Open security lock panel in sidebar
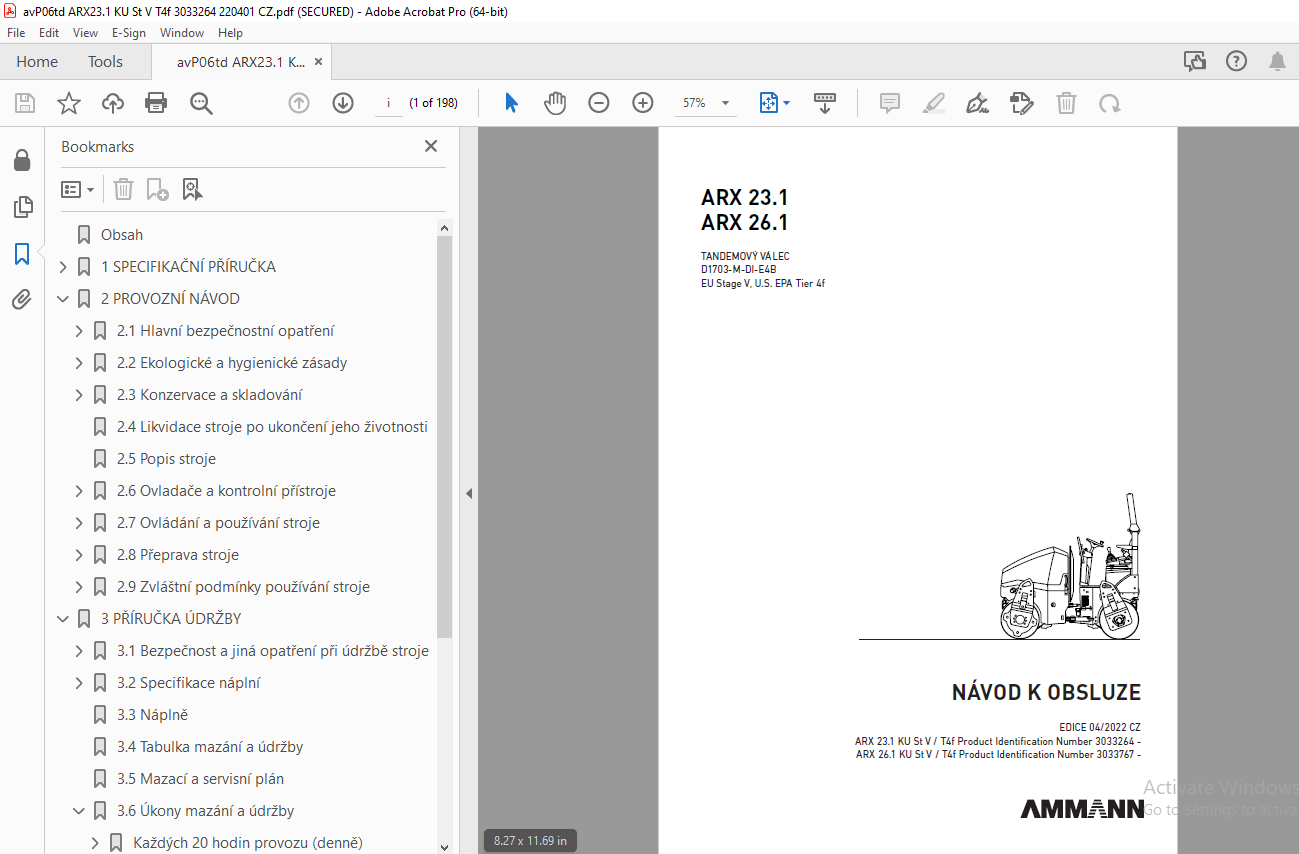Viewport: 1299px width, 854px height. (22, 160)
